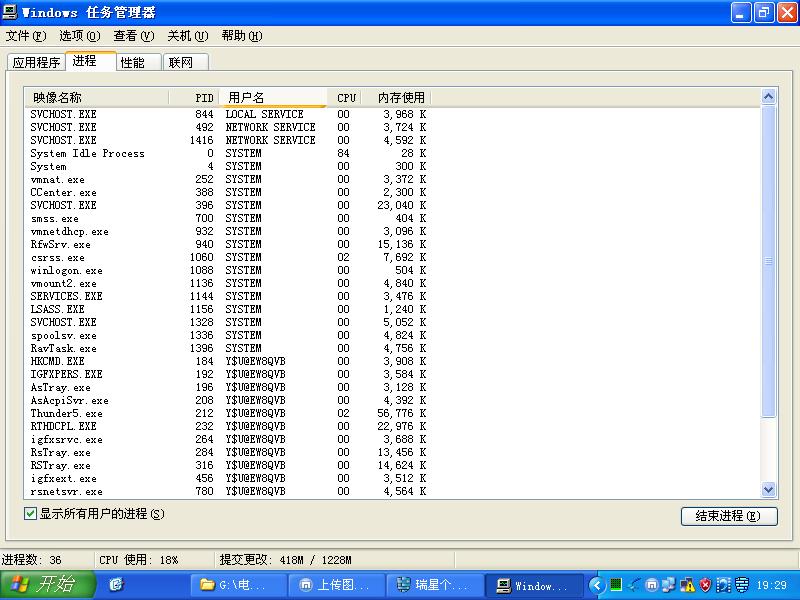Select the RsTray.exe process with PID 284

[x=229, y=453]
